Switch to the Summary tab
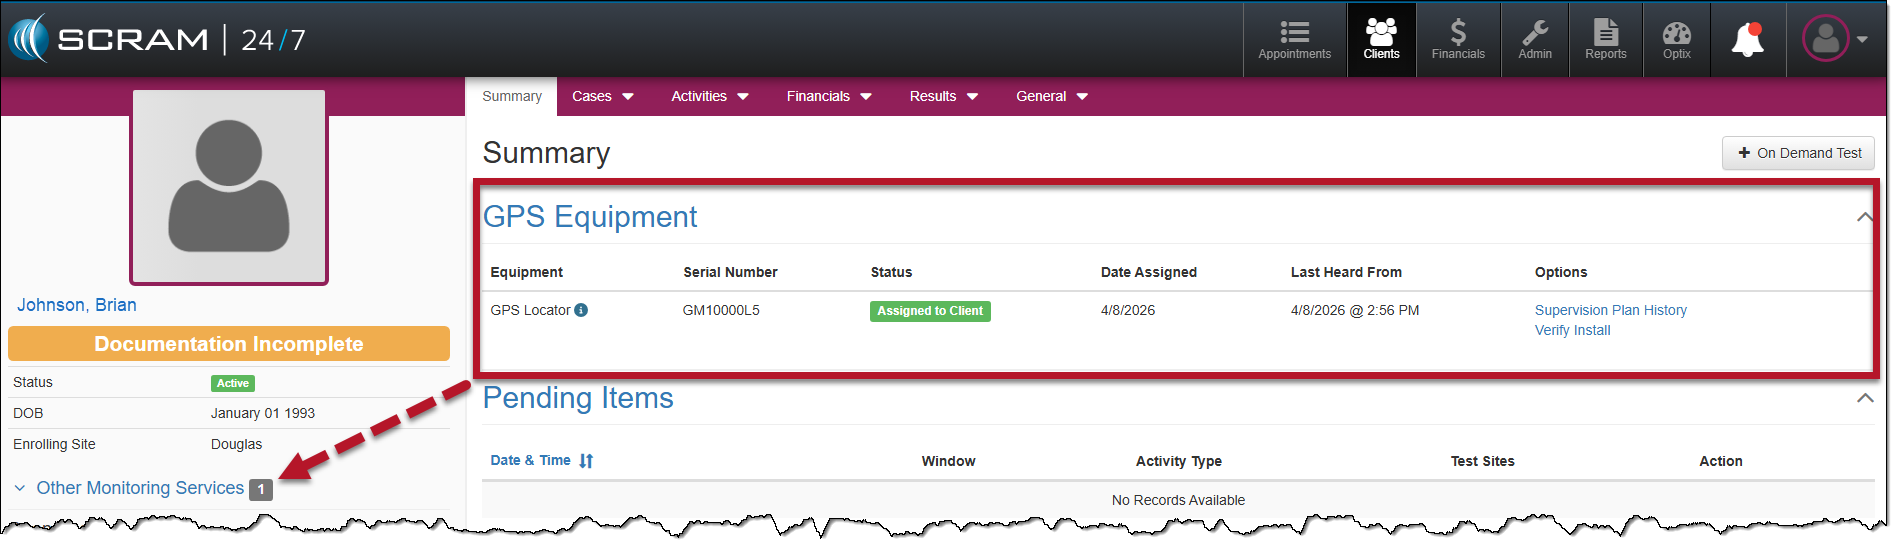1894x551 pixels. tap(511, 97)
